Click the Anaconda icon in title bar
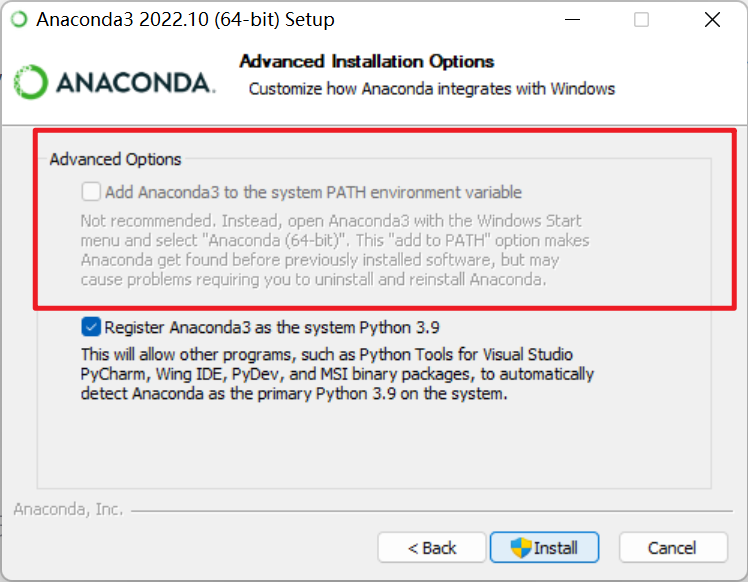Viewport: 748px width, 582px height. (x=20, y=20)
